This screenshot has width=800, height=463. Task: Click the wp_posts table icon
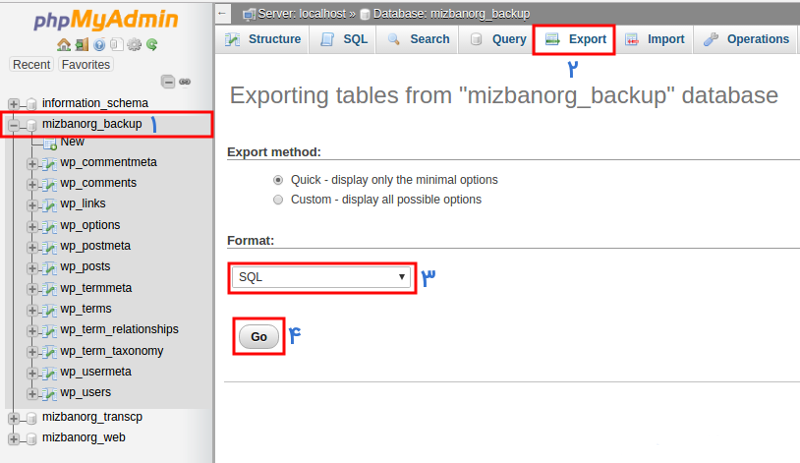pos(49,267)
